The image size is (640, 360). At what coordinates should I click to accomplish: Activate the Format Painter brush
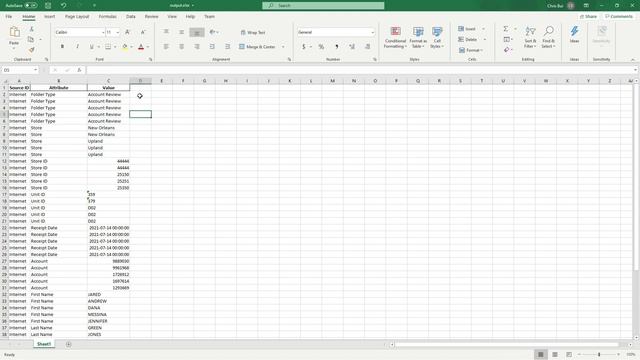pos(31,50)
